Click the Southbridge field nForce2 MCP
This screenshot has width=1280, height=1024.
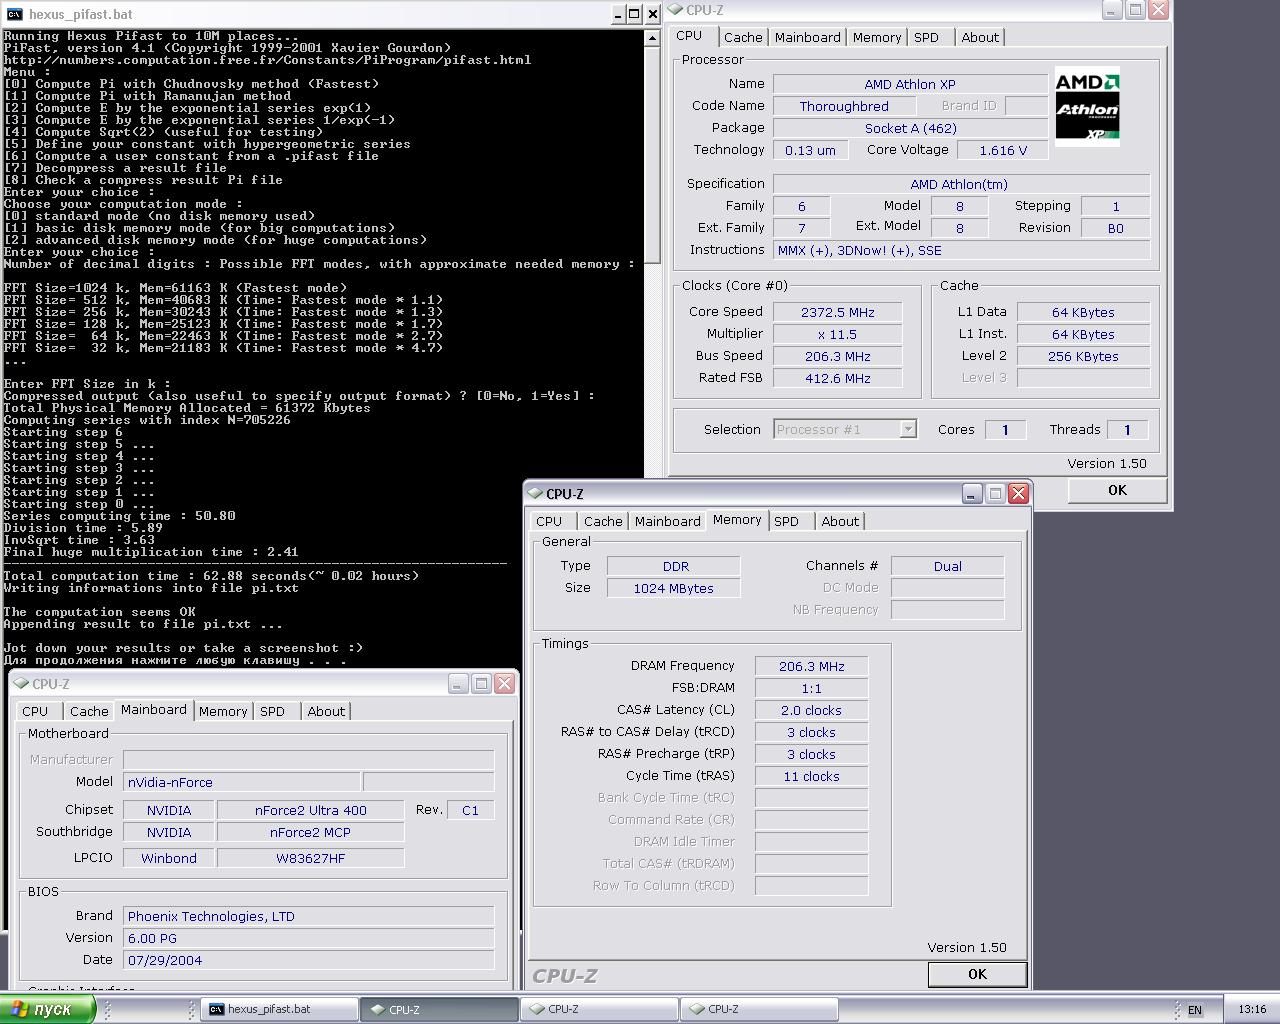click(310, 832)
